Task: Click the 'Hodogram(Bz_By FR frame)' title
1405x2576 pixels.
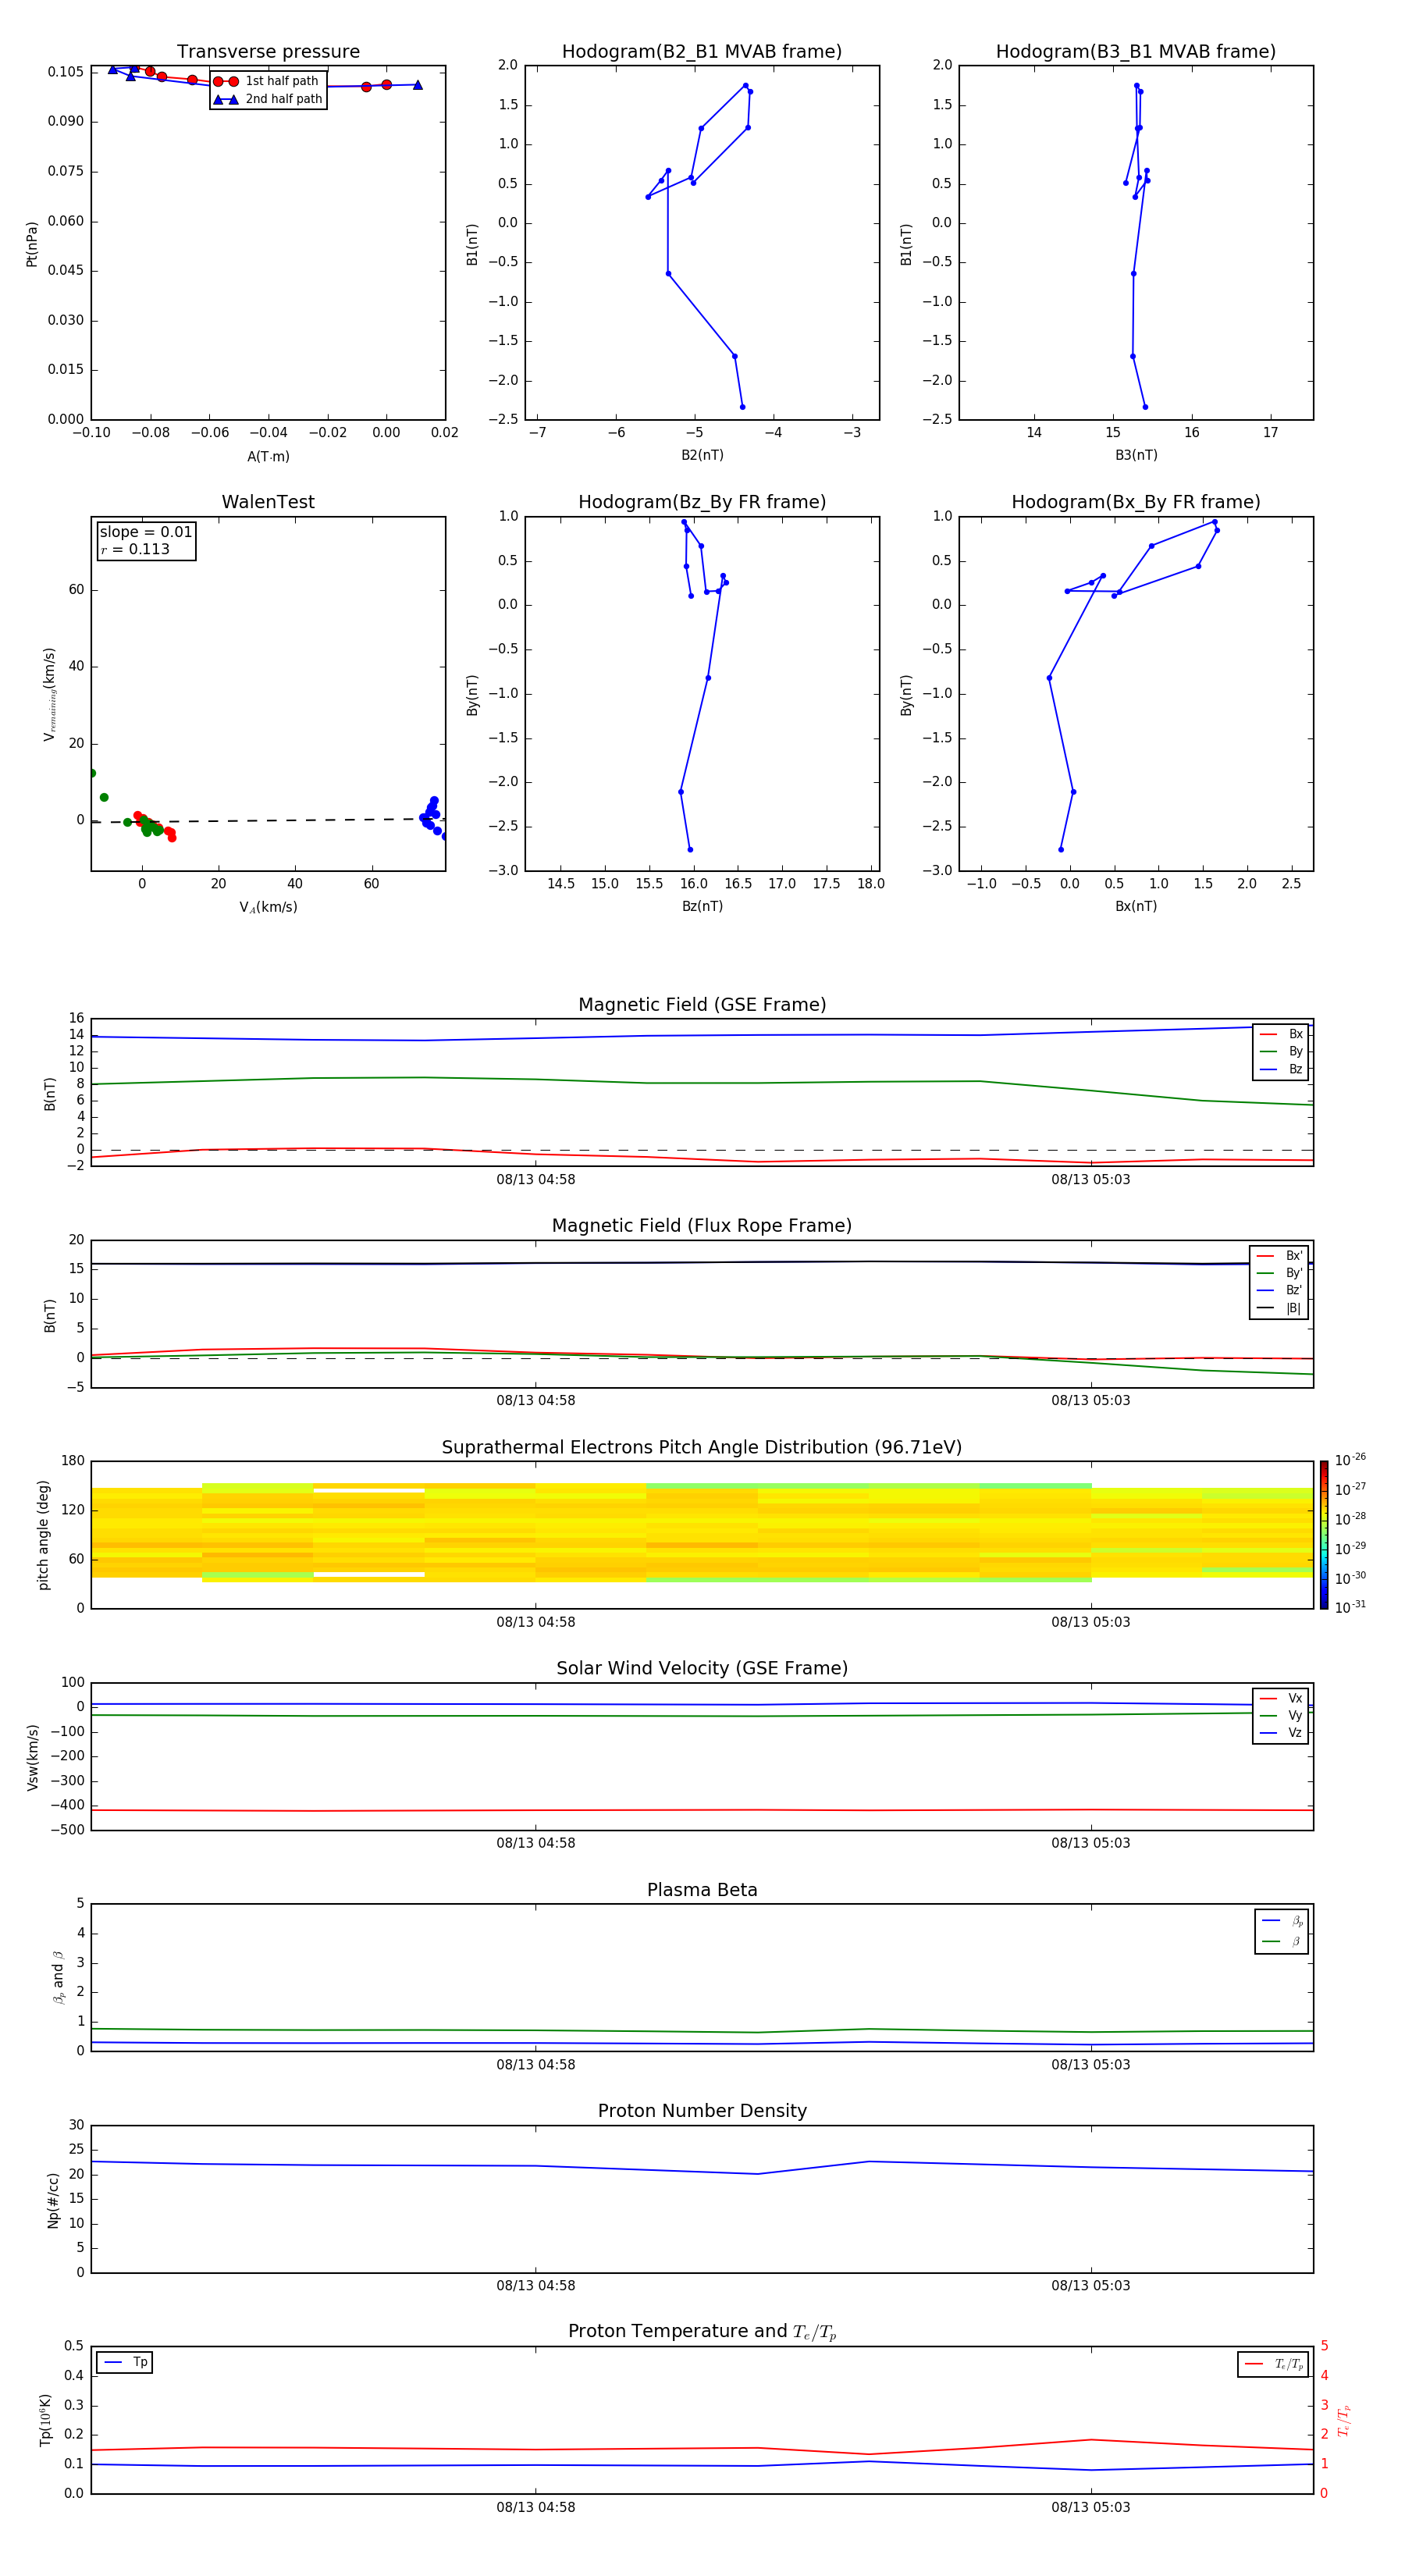Action: (702, 502)
